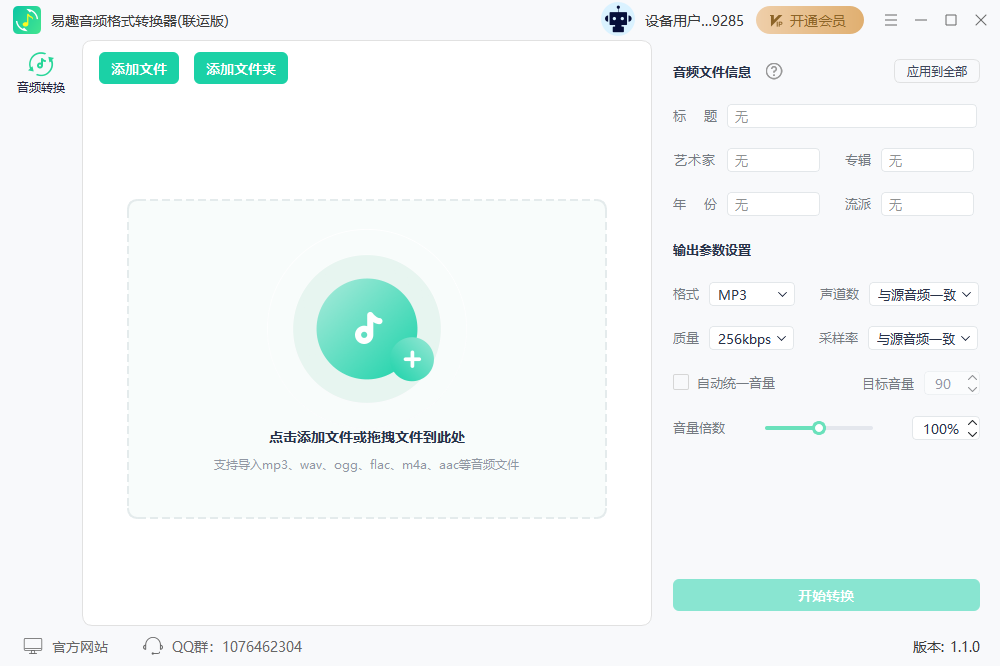
Task: Click 应用到全部 button
Action: point(936,71)
